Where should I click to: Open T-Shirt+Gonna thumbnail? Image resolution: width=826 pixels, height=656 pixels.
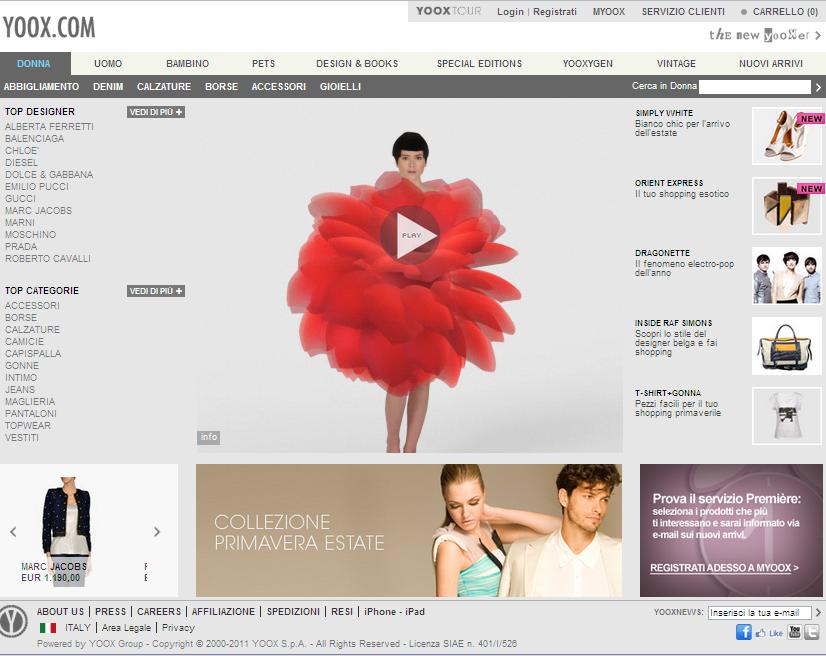coord(786,416)
